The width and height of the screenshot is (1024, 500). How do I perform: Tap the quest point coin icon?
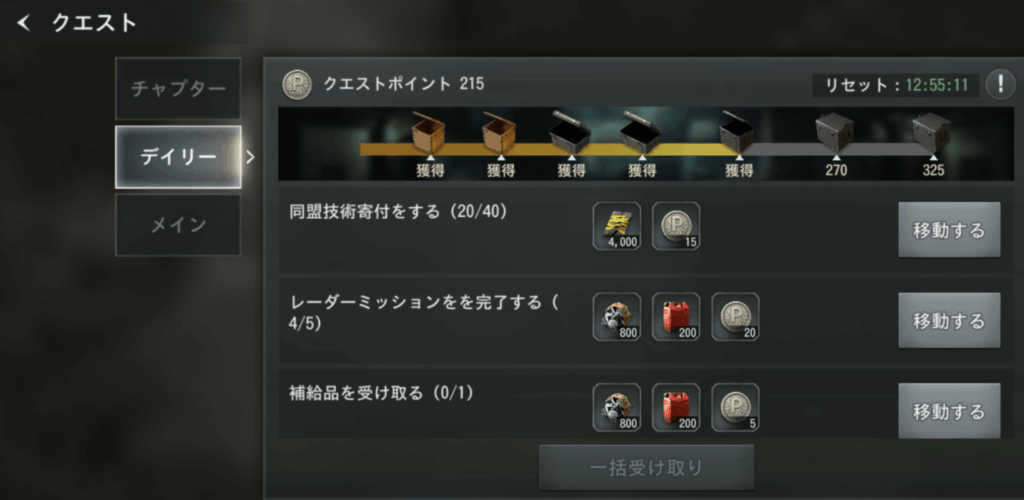coord(296,85)
